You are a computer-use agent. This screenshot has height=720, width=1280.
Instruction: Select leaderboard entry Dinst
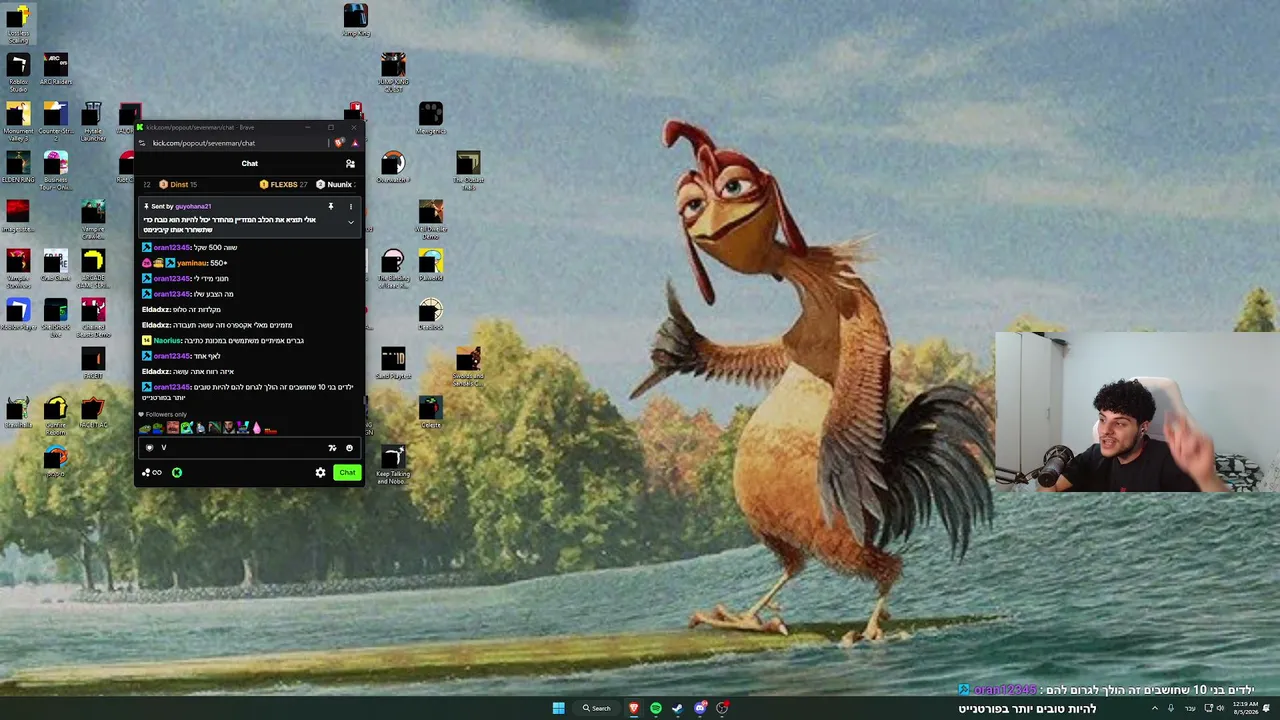(179, 185)
